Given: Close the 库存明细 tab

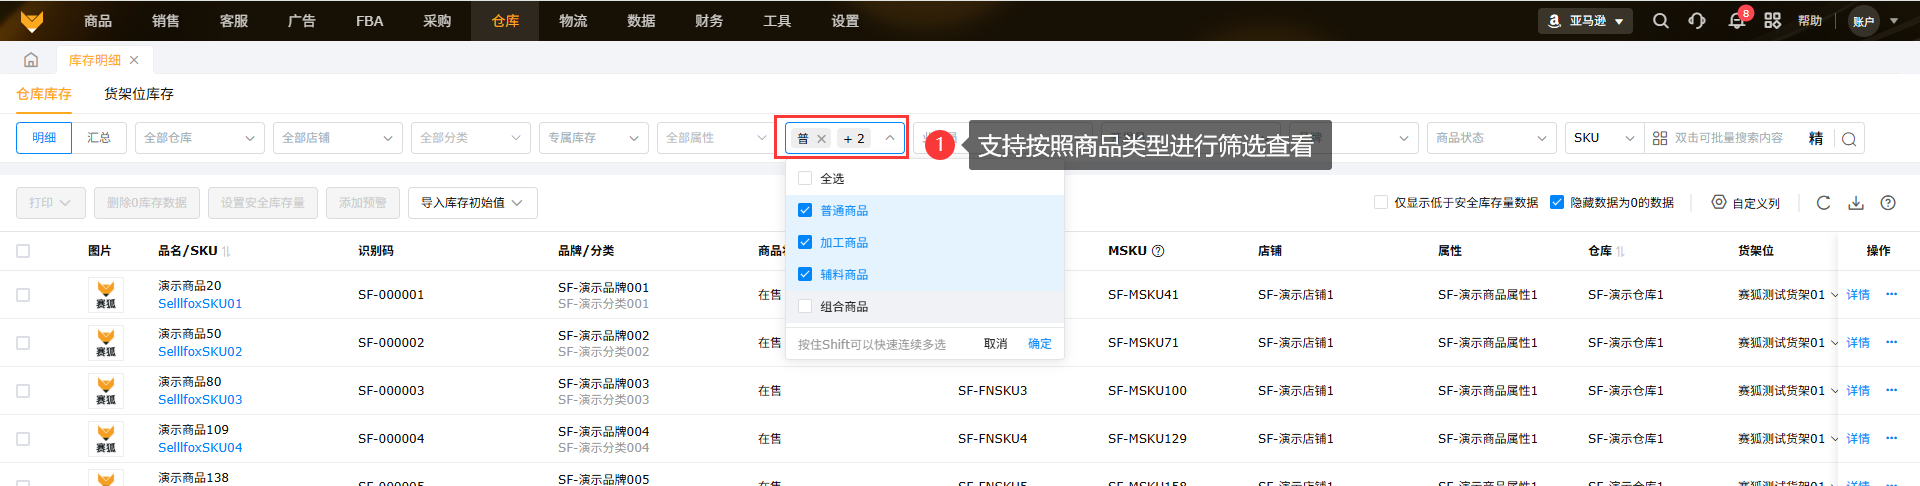Looking at the screenshot, I should [x=134, y=60].
